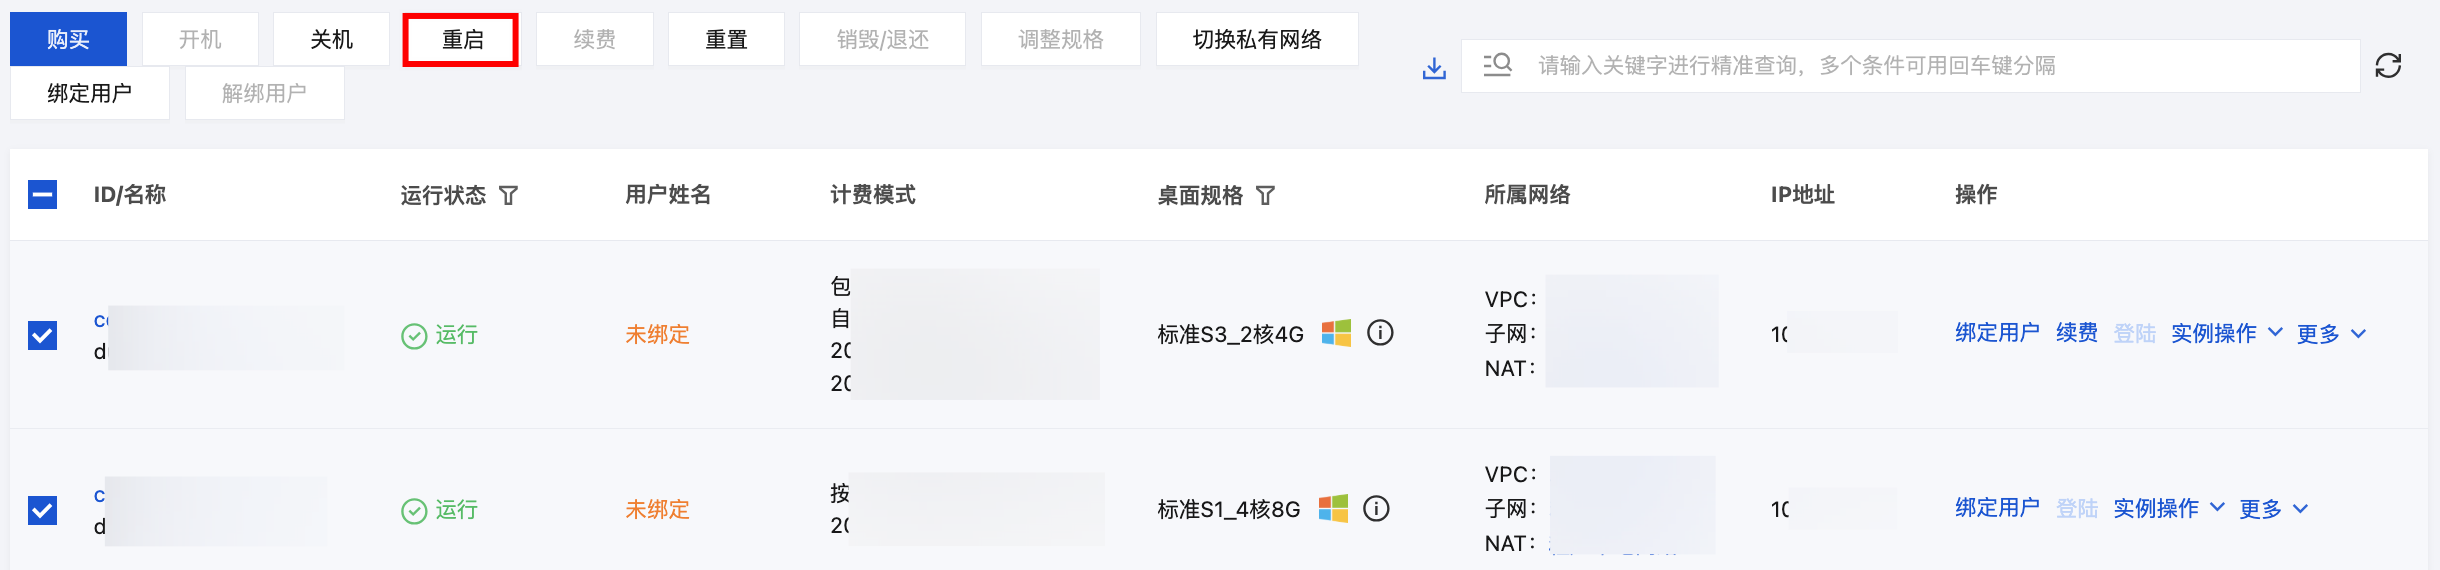Click info icon beside 标准S1_4核8G
The width and height of the screenshot is (2440, 570).
pos(1377,509)
